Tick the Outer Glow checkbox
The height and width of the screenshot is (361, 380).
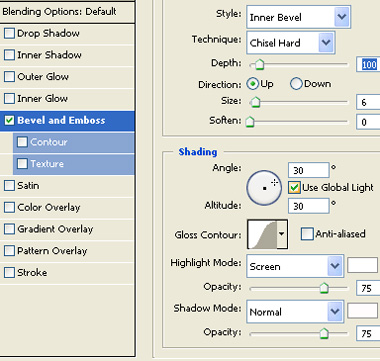point(9,77)
